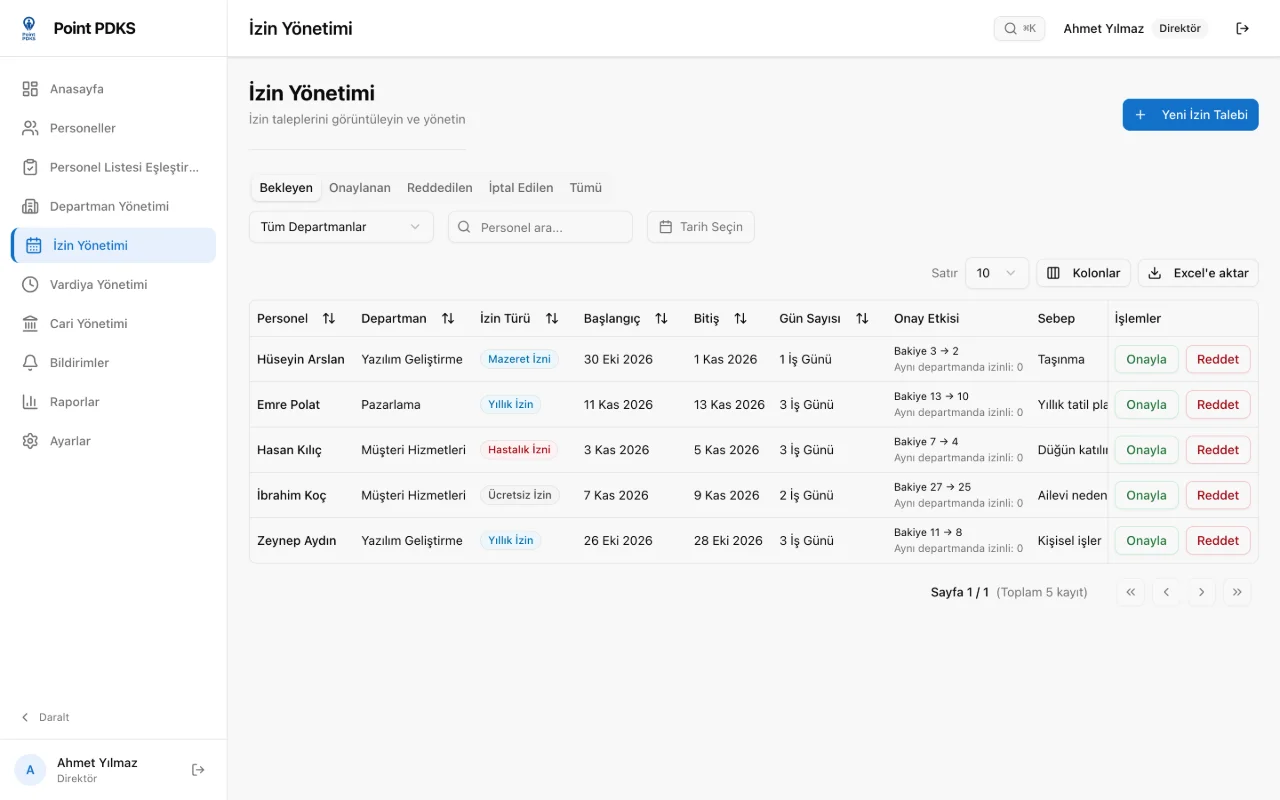This screenshot has width=1280, height=800.
Task: Open the ⌘K quick search box
Action: click(1019, 28)
